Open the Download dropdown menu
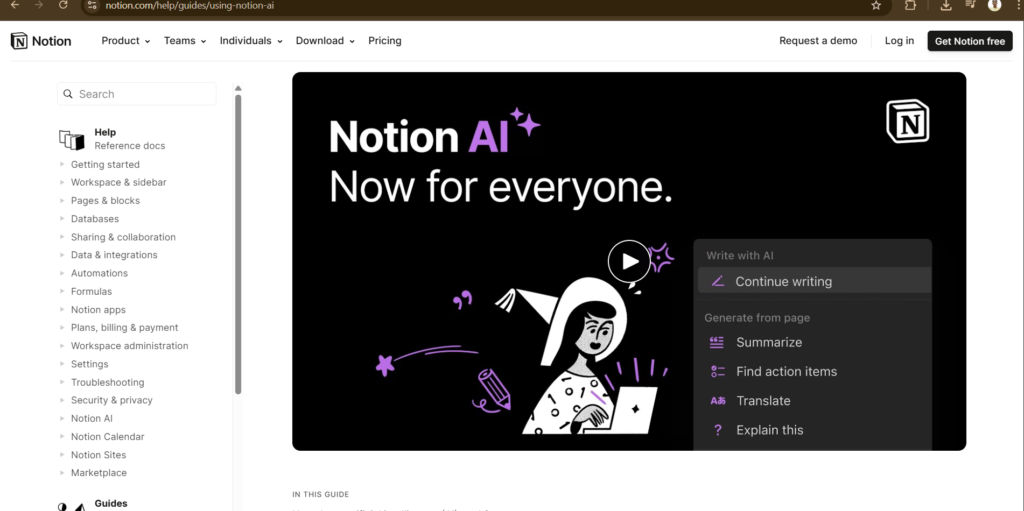 click(x=325, y=41)
